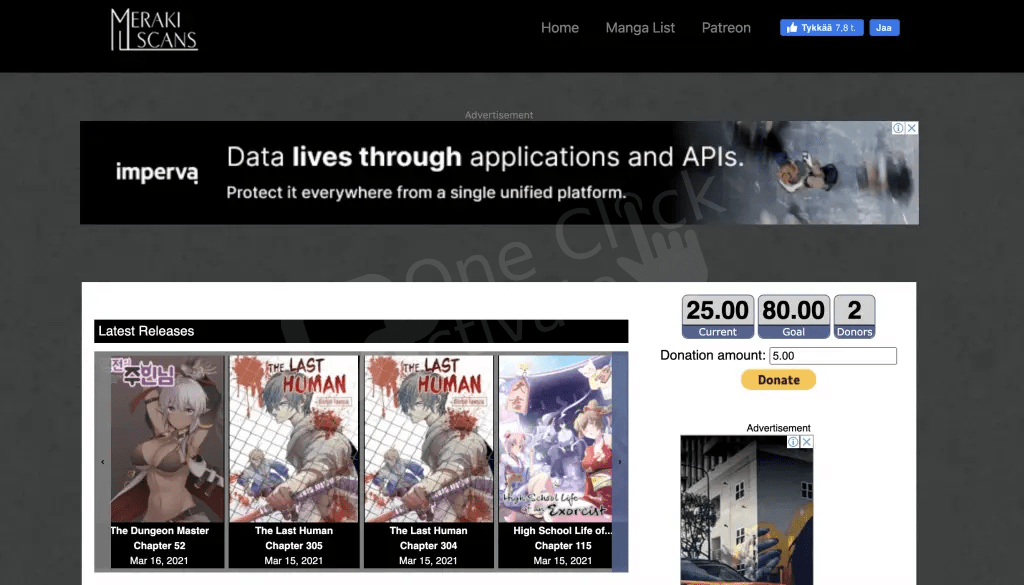Click the 2 Donors counter
Screen dimensions: 1024x585
854,317
